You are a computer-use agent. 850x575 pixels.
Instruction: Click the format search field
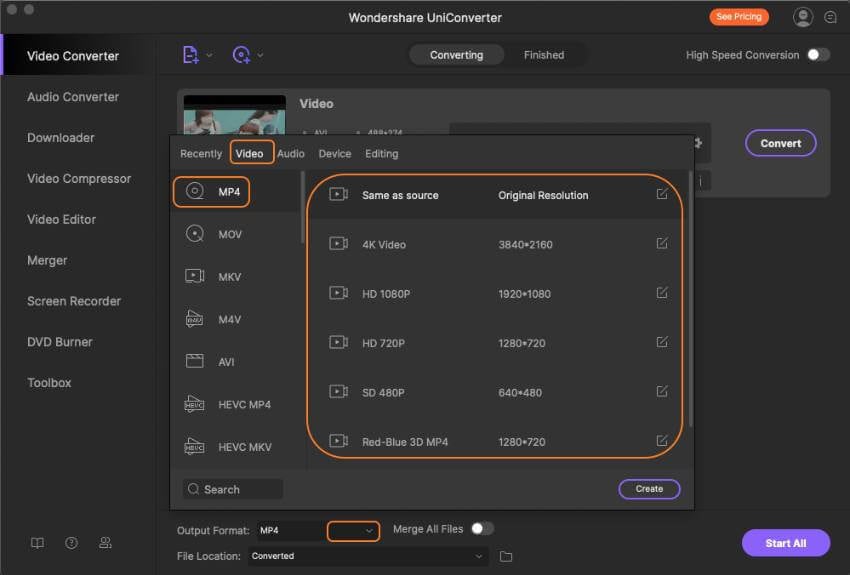pyautogui.click(x=232, y=489)
